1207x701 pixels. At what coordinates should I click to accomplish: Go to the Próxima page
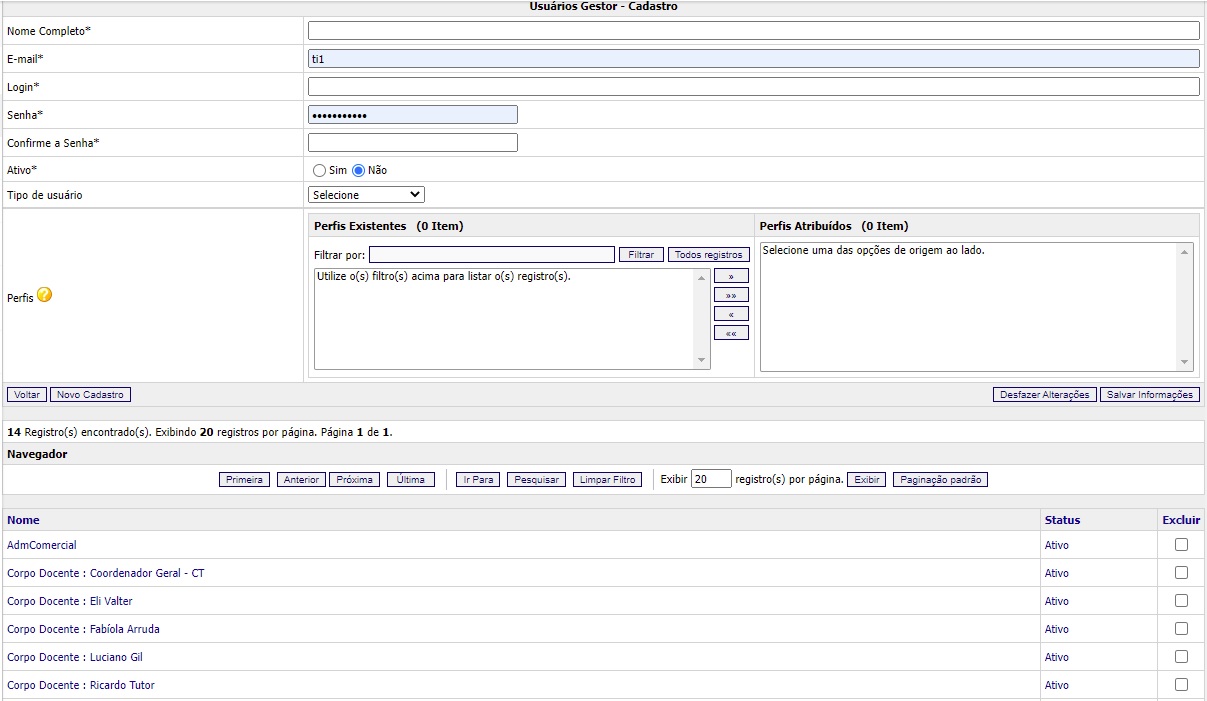[x=354, y=480]
